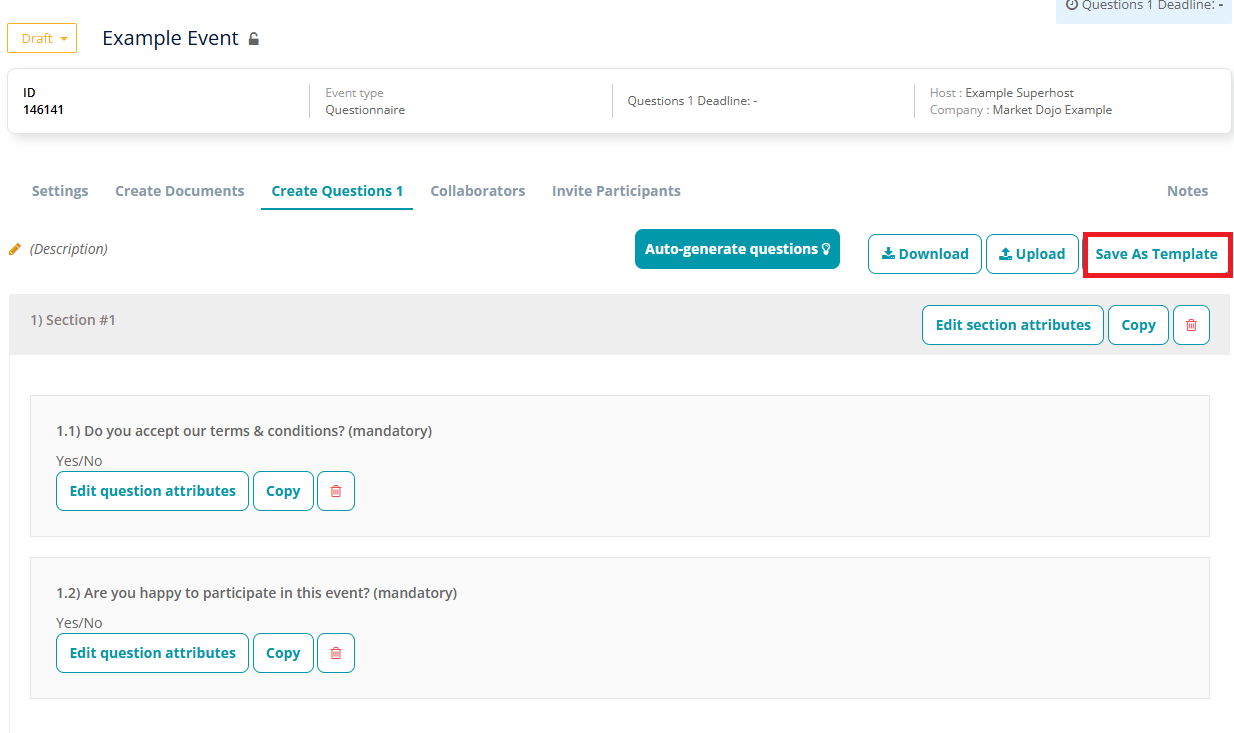Screen dimensions: 1234x733
Task: Click Event type Questionnaire value
Action: [x=365, y=110]
